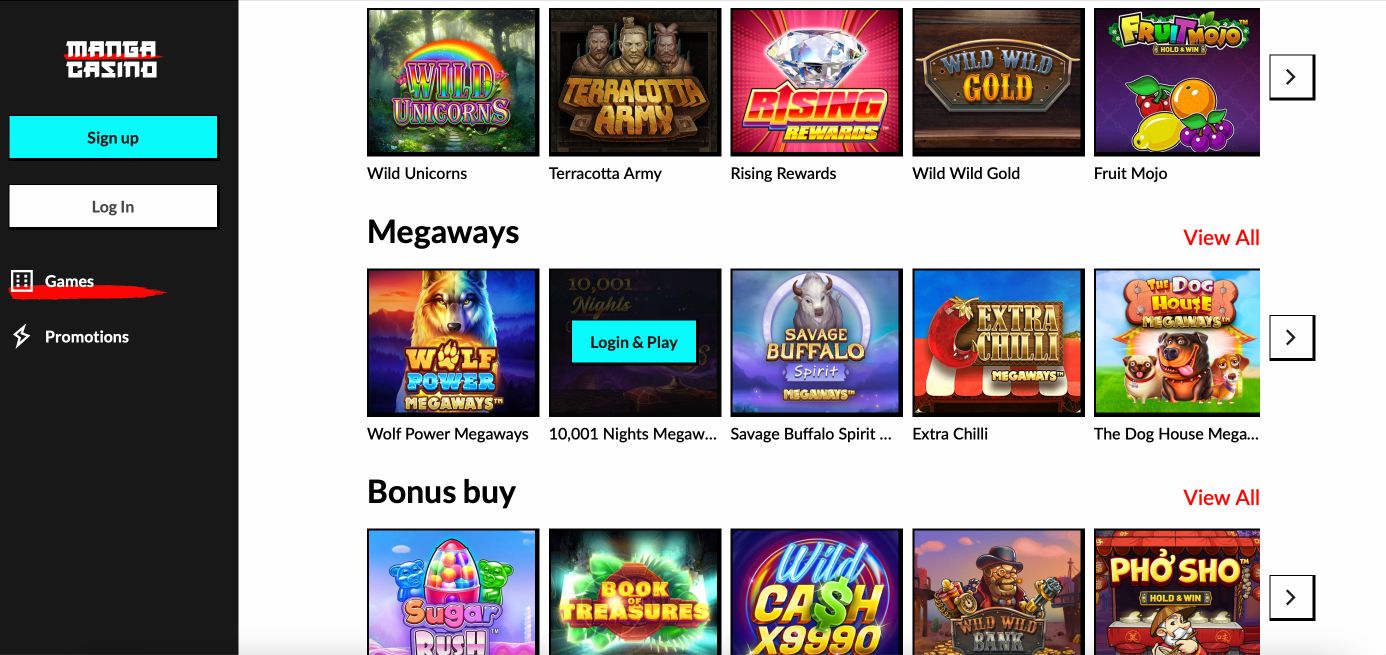This screenshot has width=1386, height=655.
Task: Open the Wild Unicorns game thumbnail
Action: 453,82
